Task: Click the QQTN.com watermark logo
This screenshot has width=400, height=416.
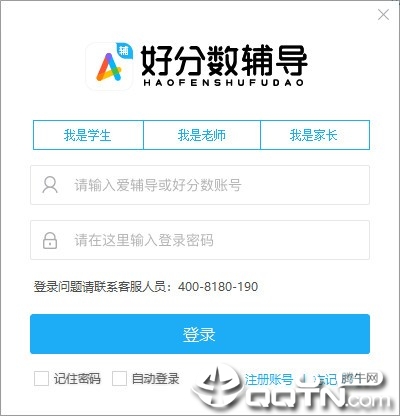Action: (290, 390)
